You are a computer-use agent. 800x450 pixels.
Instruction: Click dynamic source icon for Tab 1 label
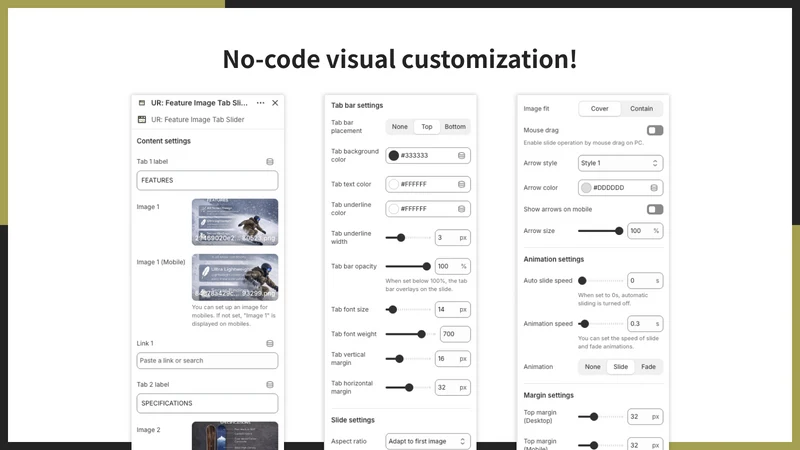point(270,162)
